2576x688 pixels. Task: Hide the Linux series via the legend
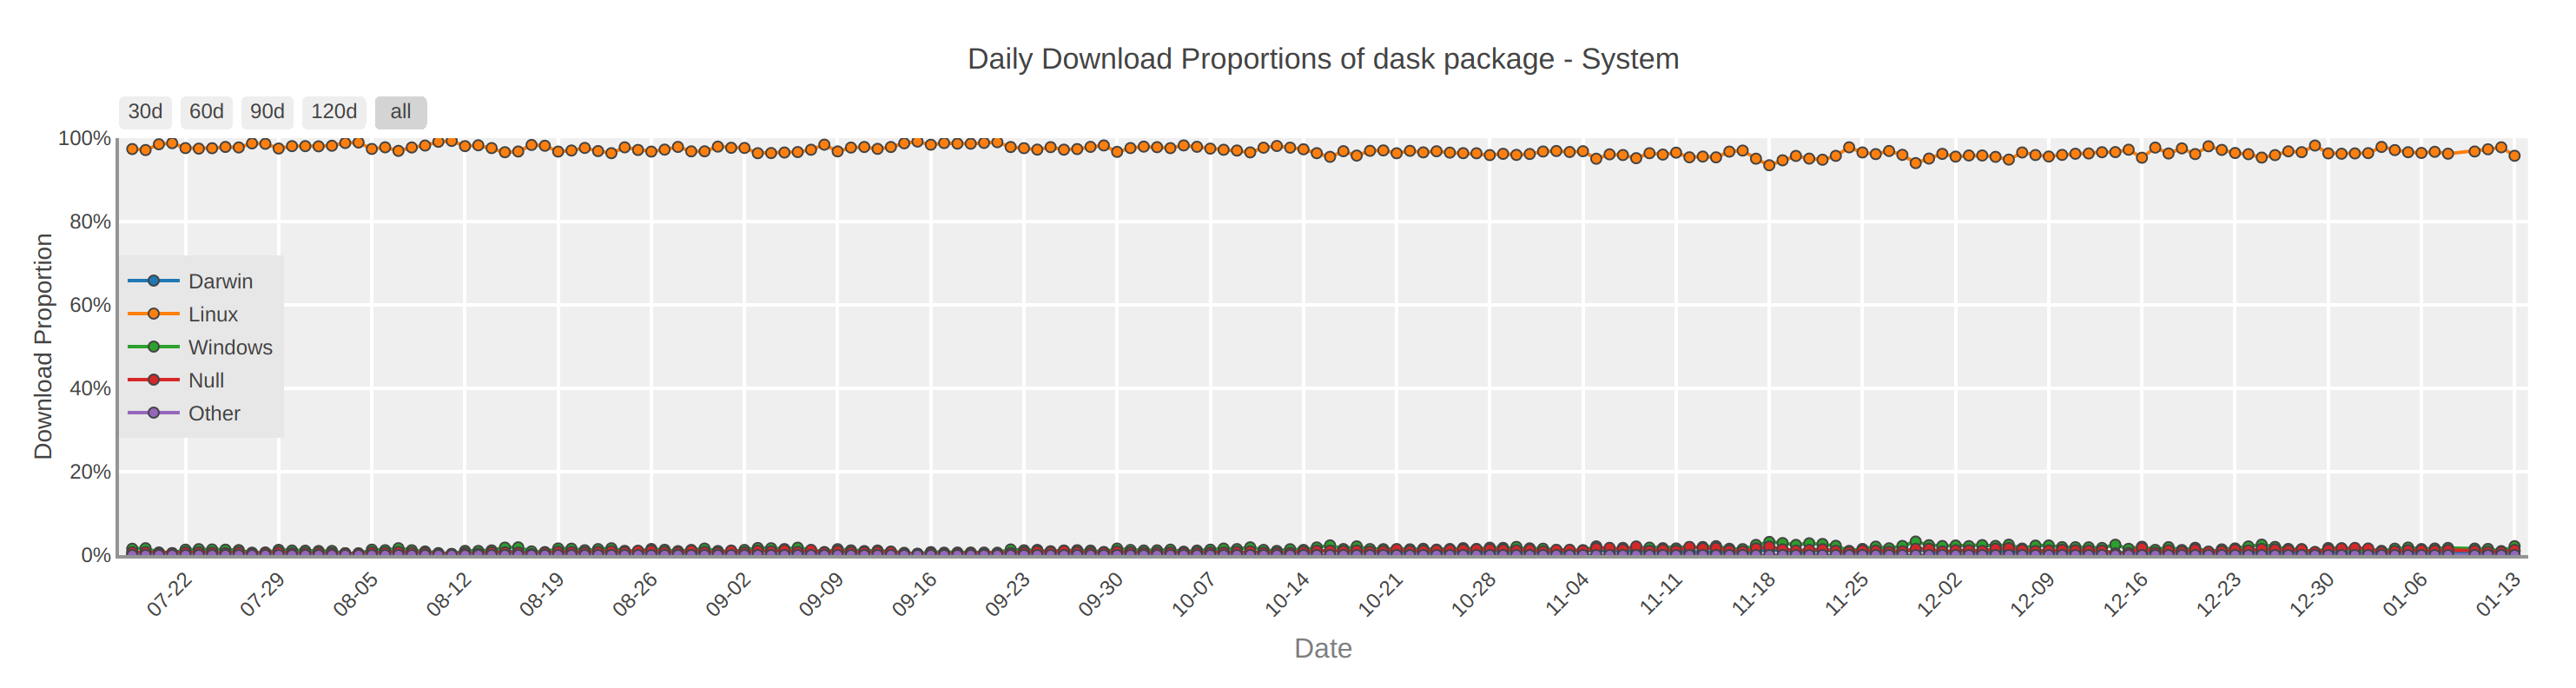(x=213, y=314)
